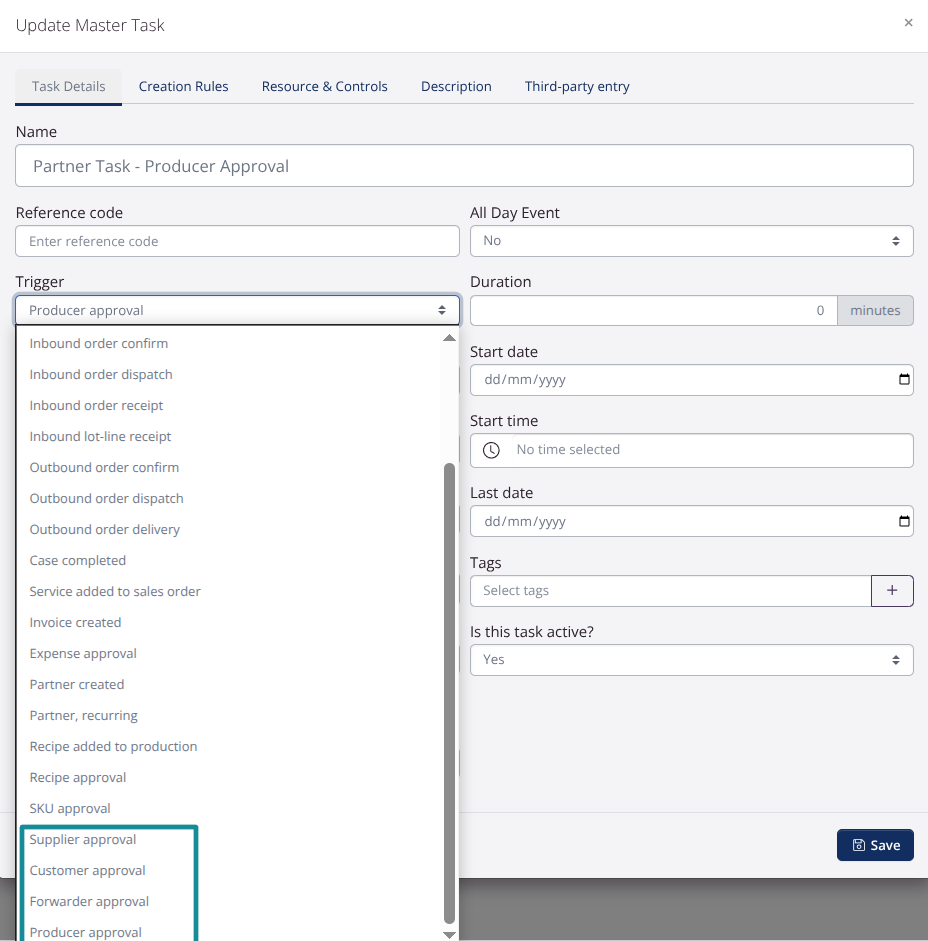Viewport: 928px width, 941px height.
Task: Click the clock icon in Start time
Action: (491, 450)
